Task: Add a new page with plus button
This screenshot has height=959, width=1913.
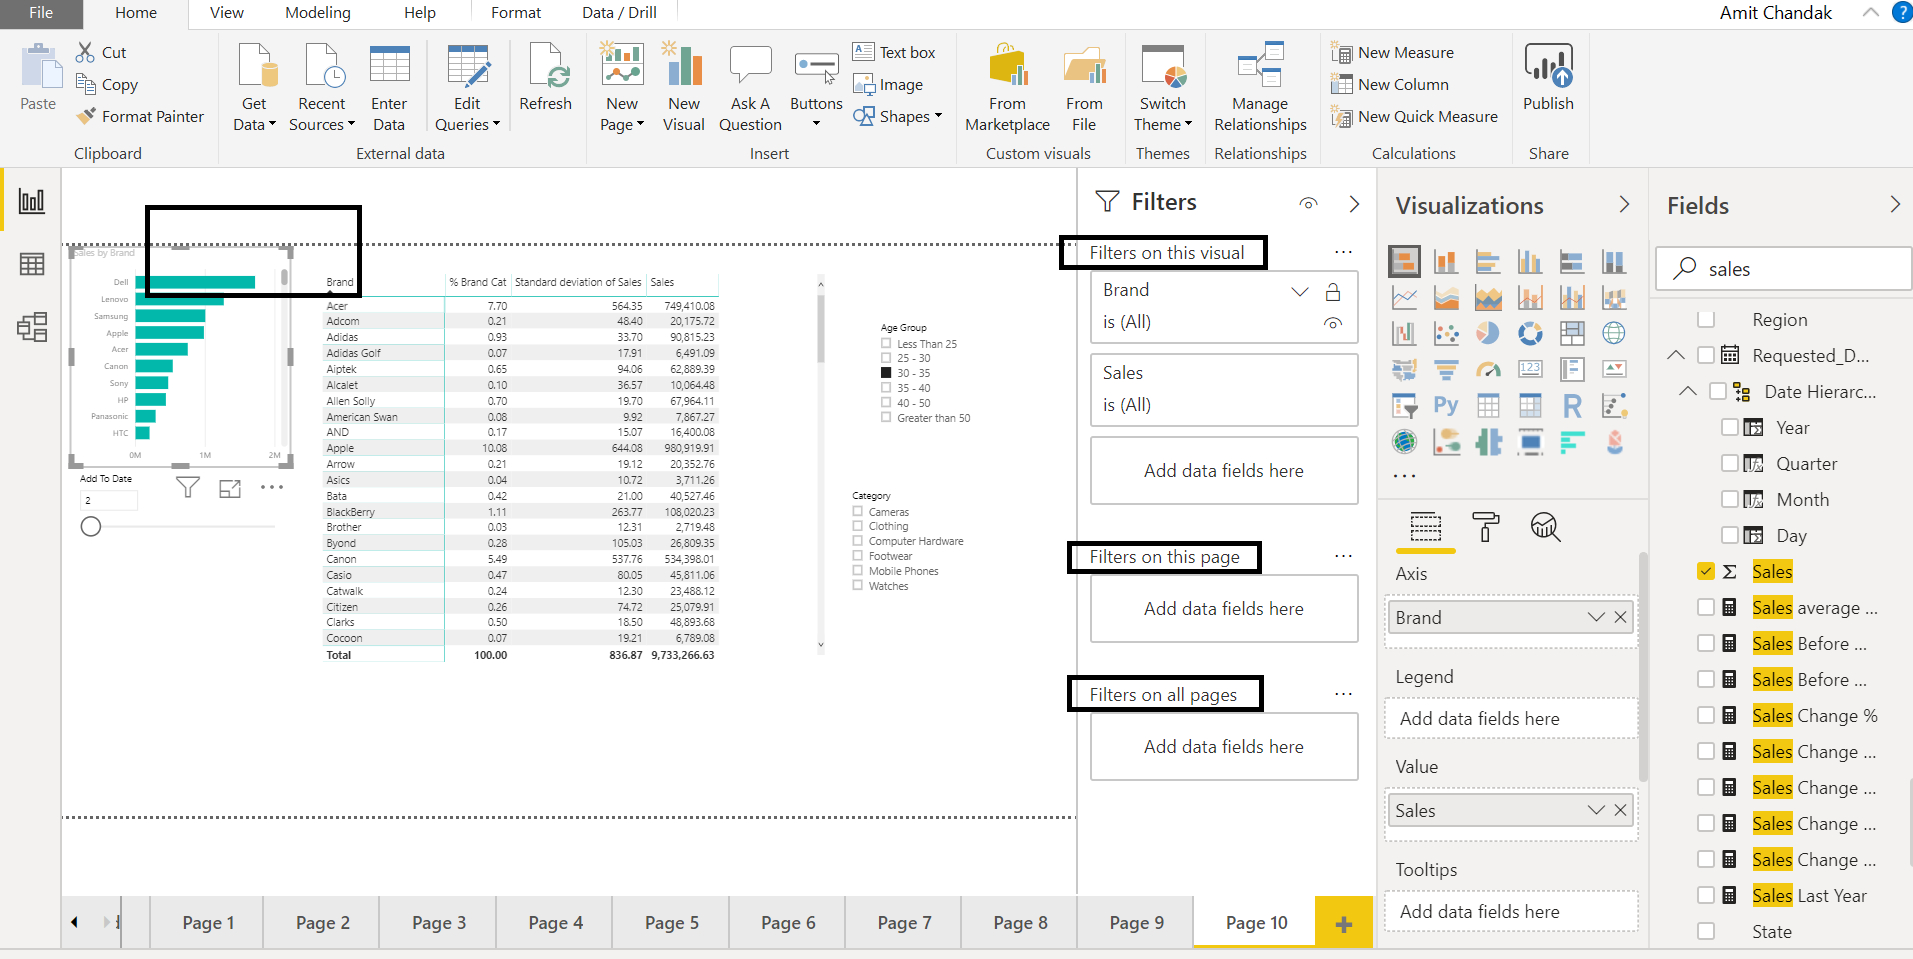Action: 1344,923
